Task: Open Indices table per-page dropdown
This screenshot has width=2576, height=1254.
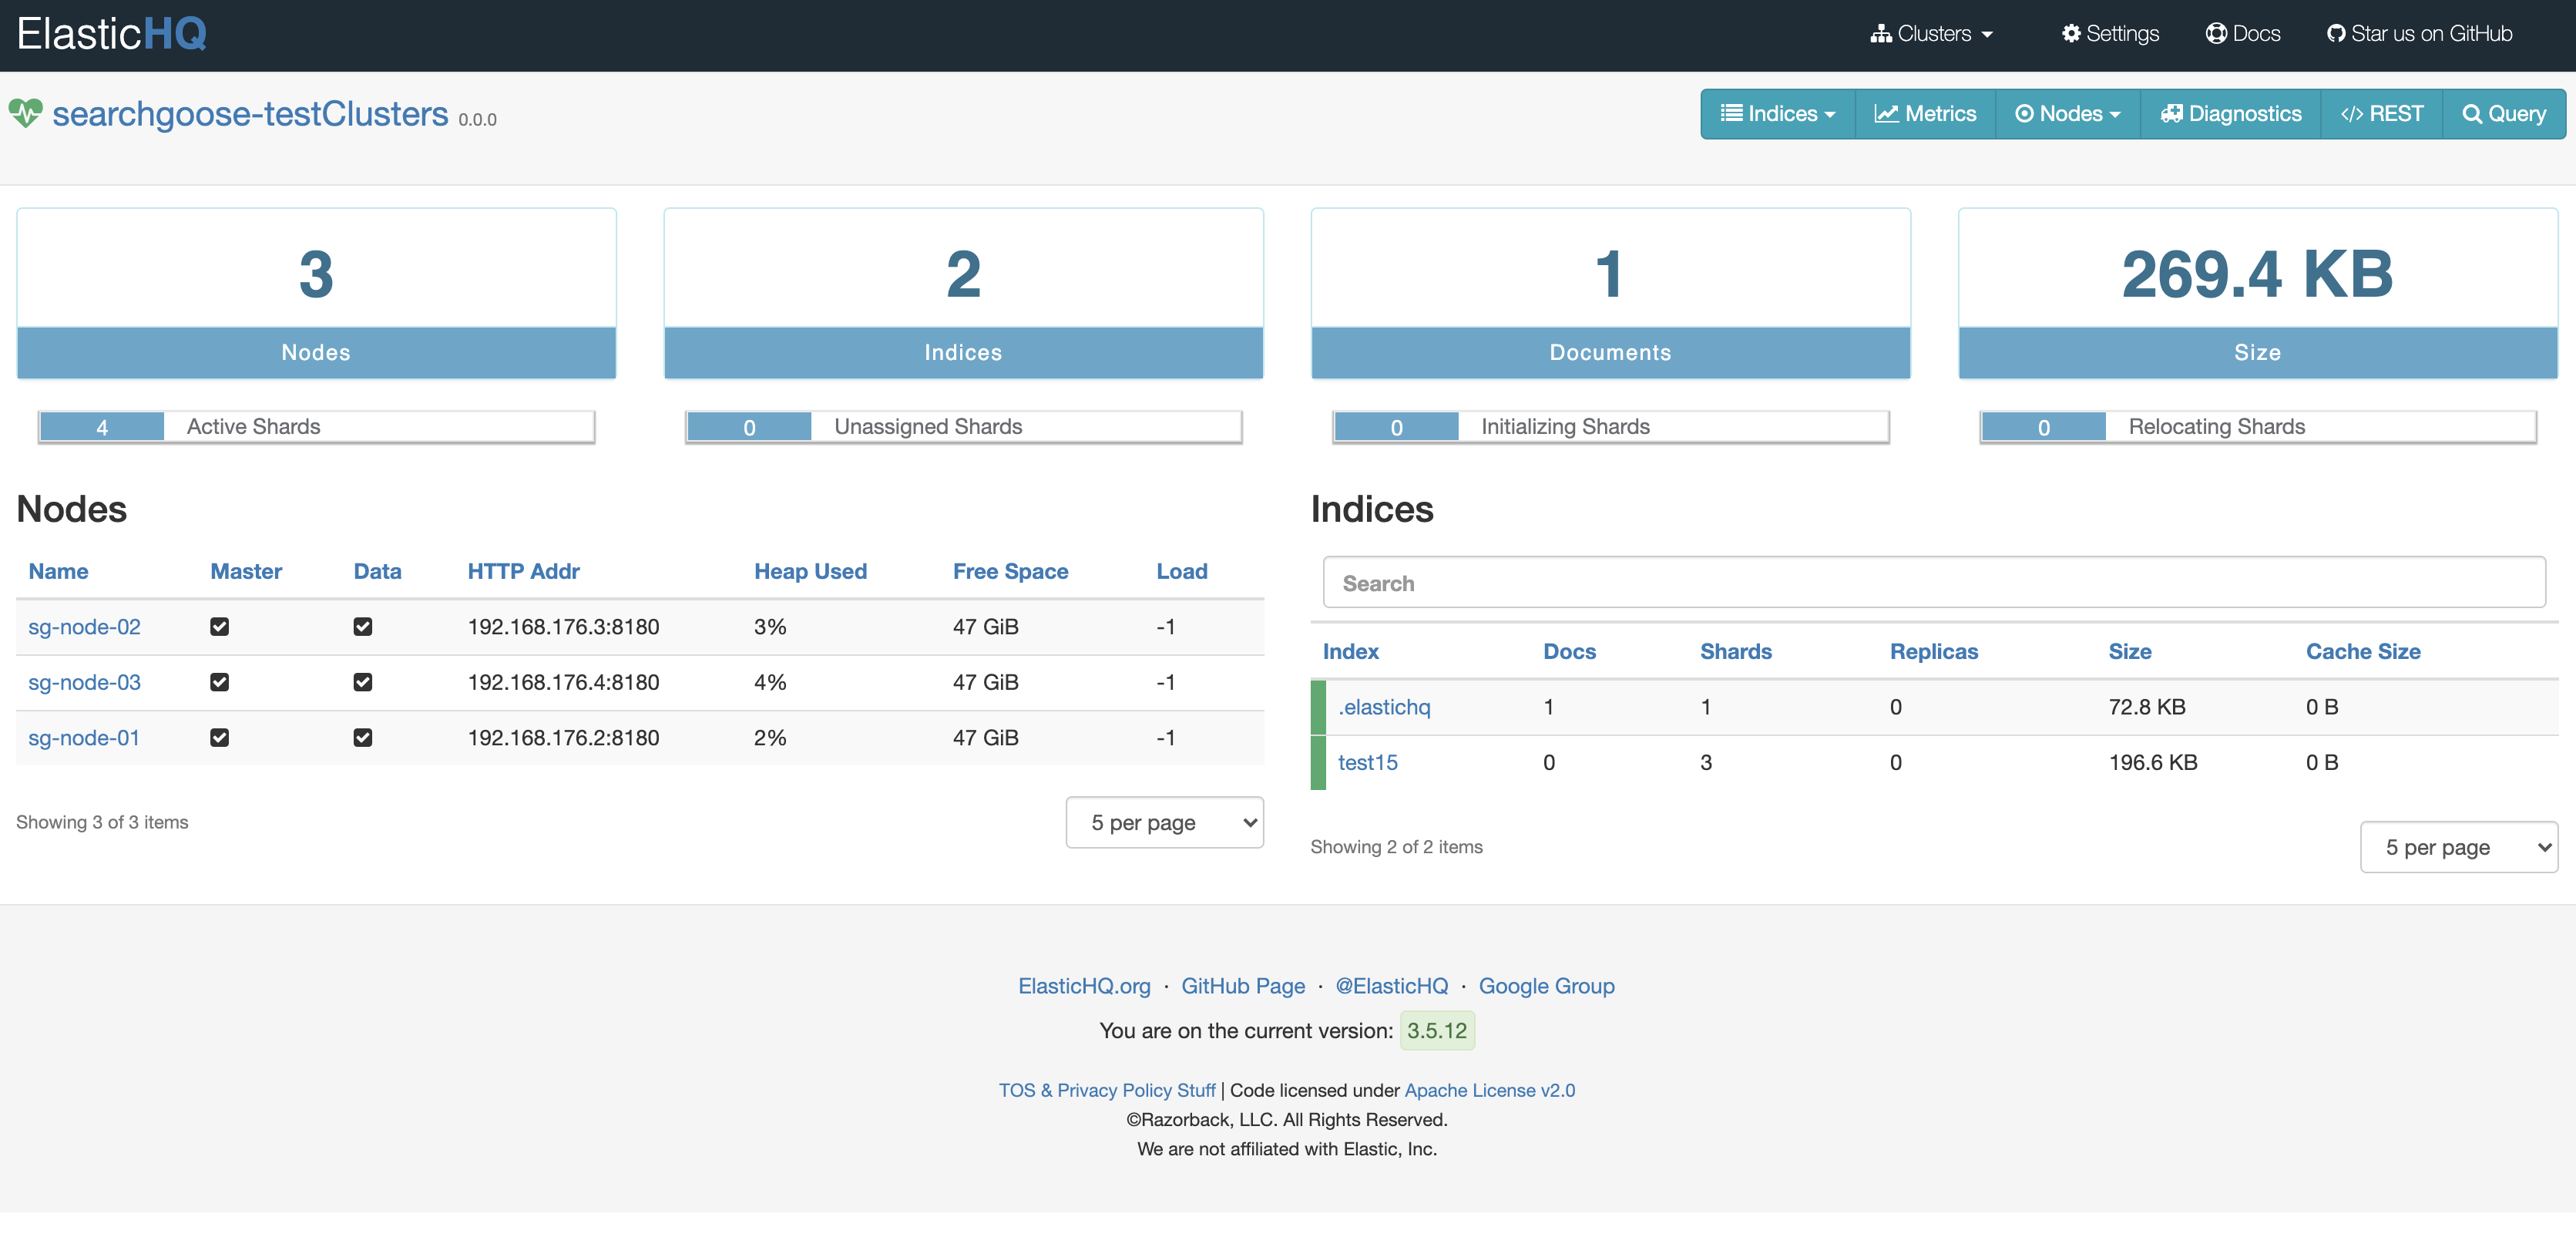Action: pos(2458,847)
